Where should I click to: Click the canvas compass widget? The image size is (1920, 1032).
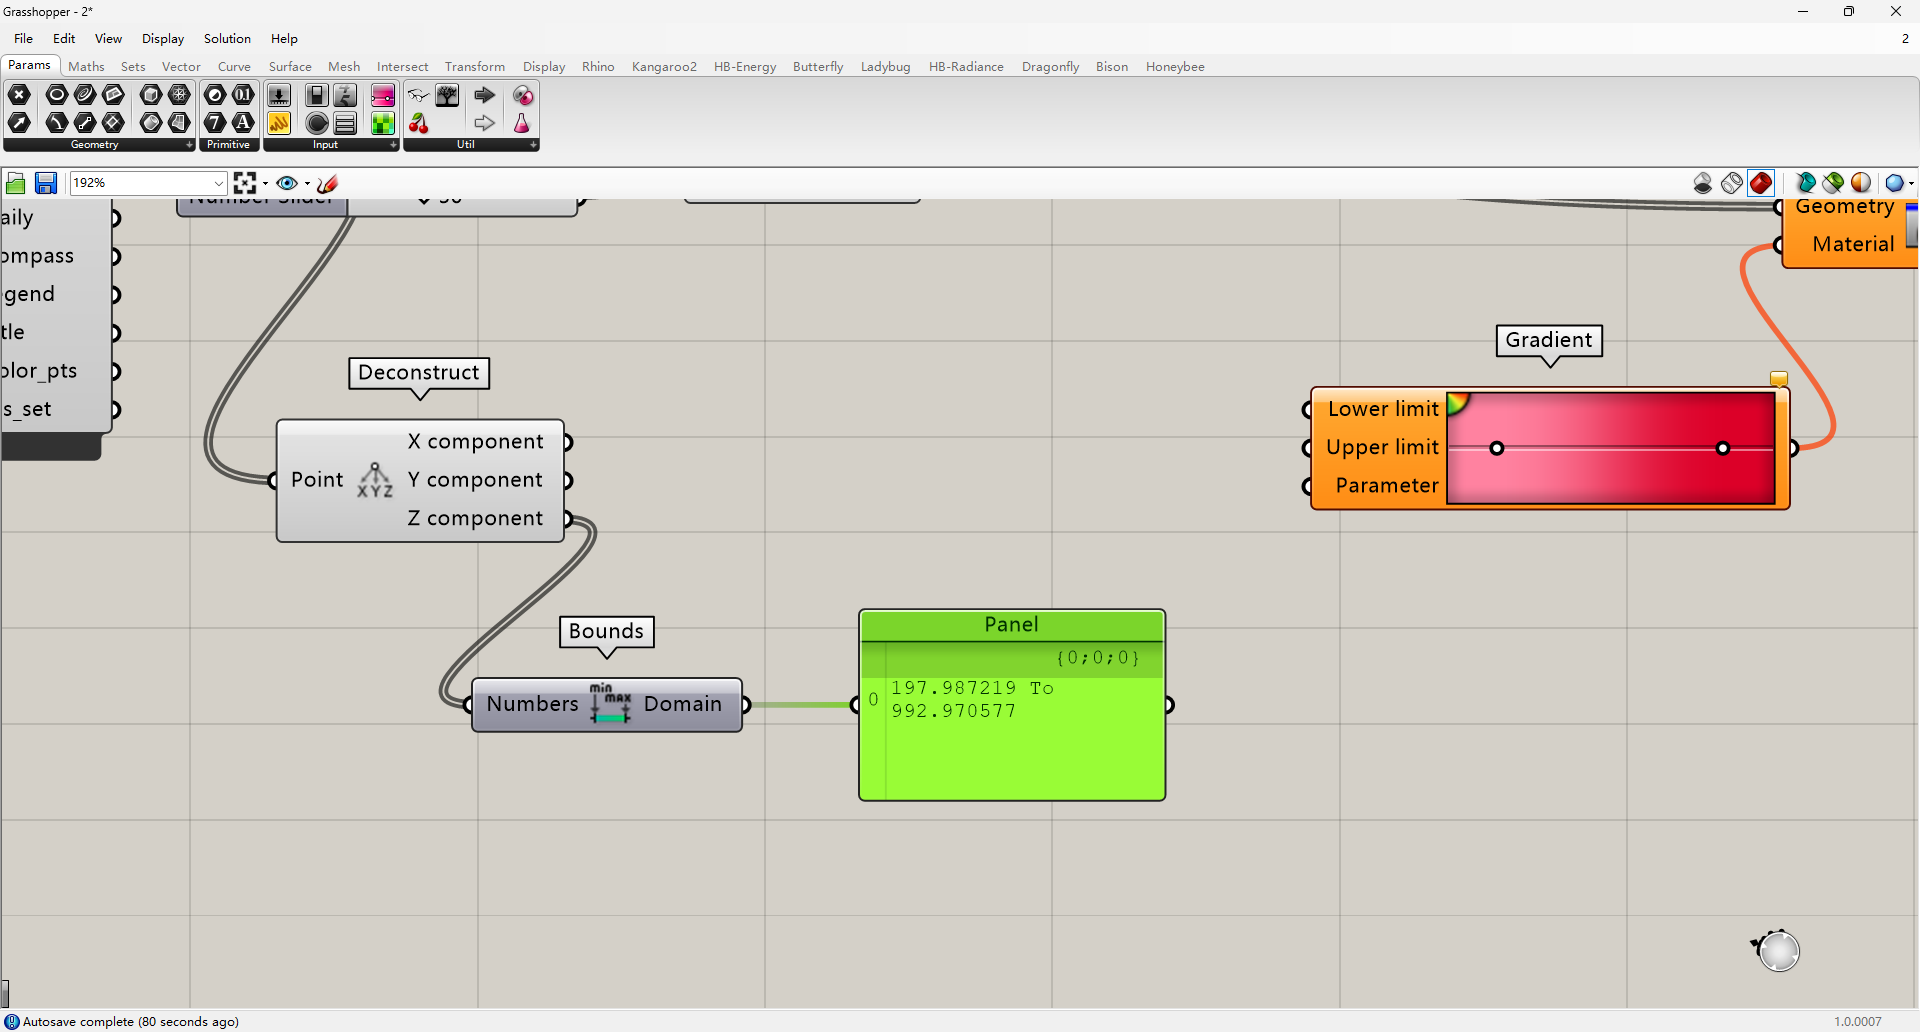point(1777,949)
